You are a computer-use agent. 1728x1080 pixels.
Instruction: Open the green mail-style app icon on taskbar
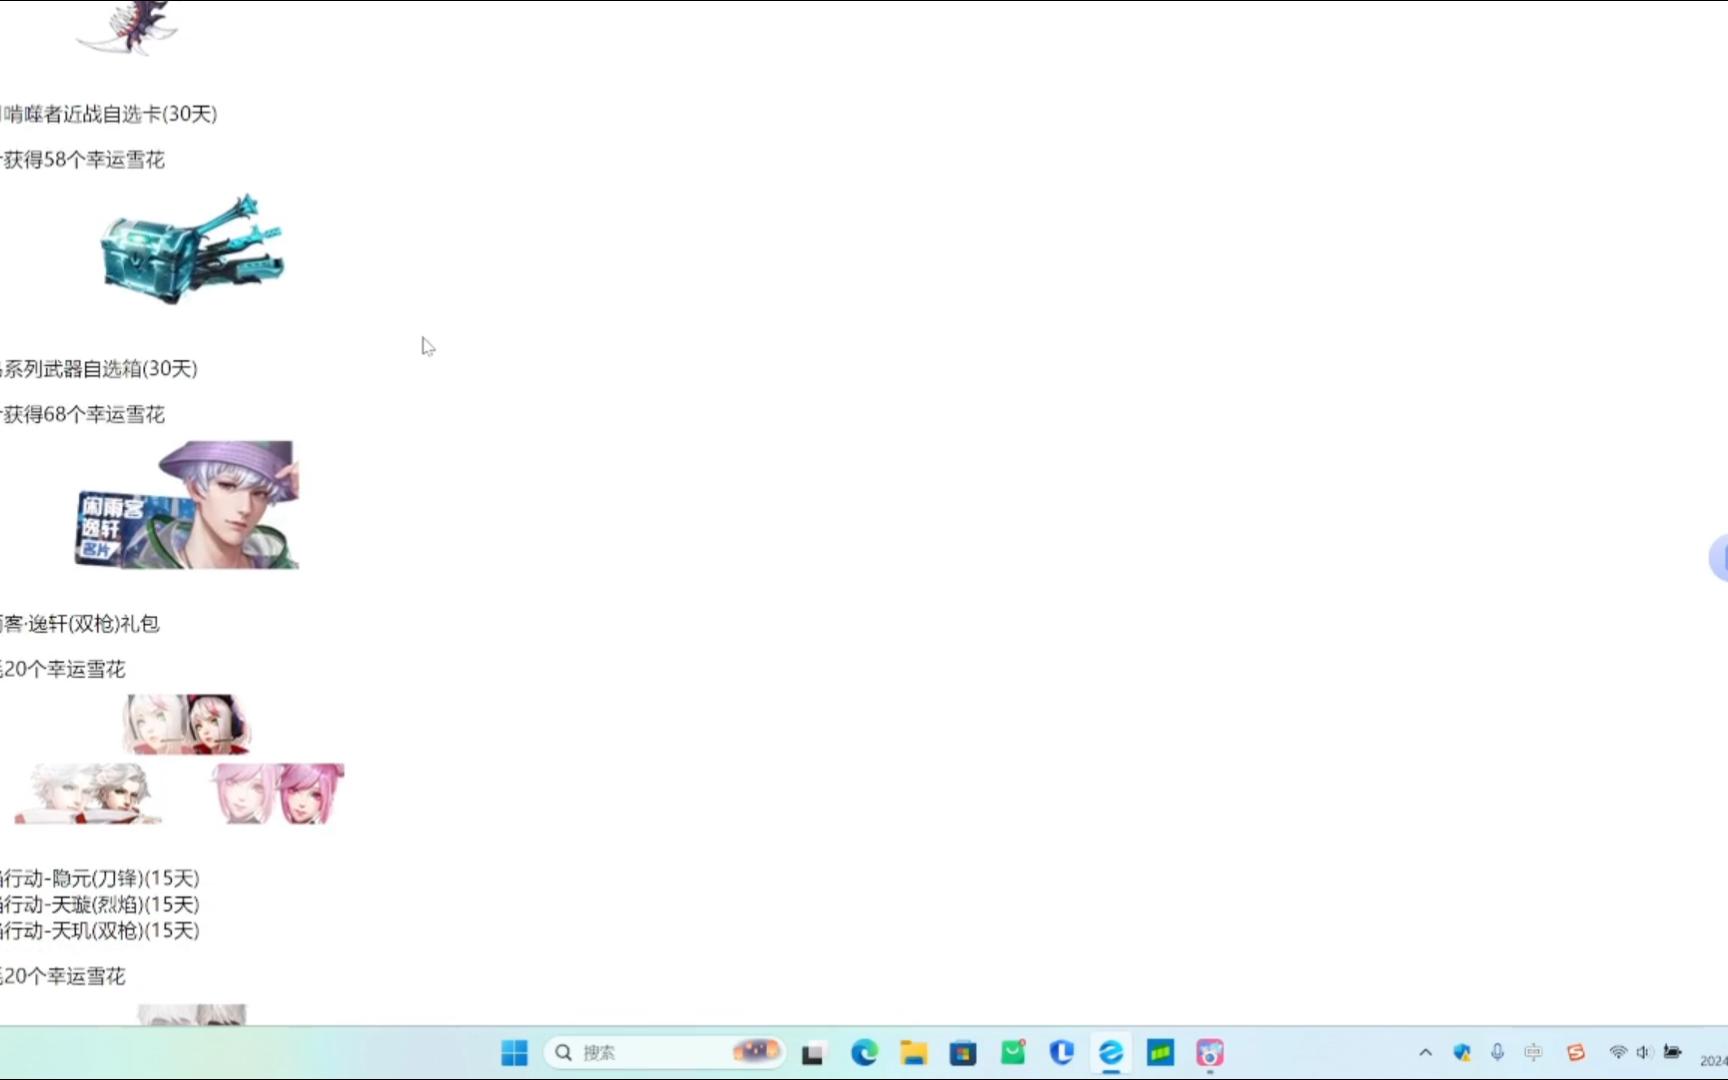[x=1013, y=1052]
